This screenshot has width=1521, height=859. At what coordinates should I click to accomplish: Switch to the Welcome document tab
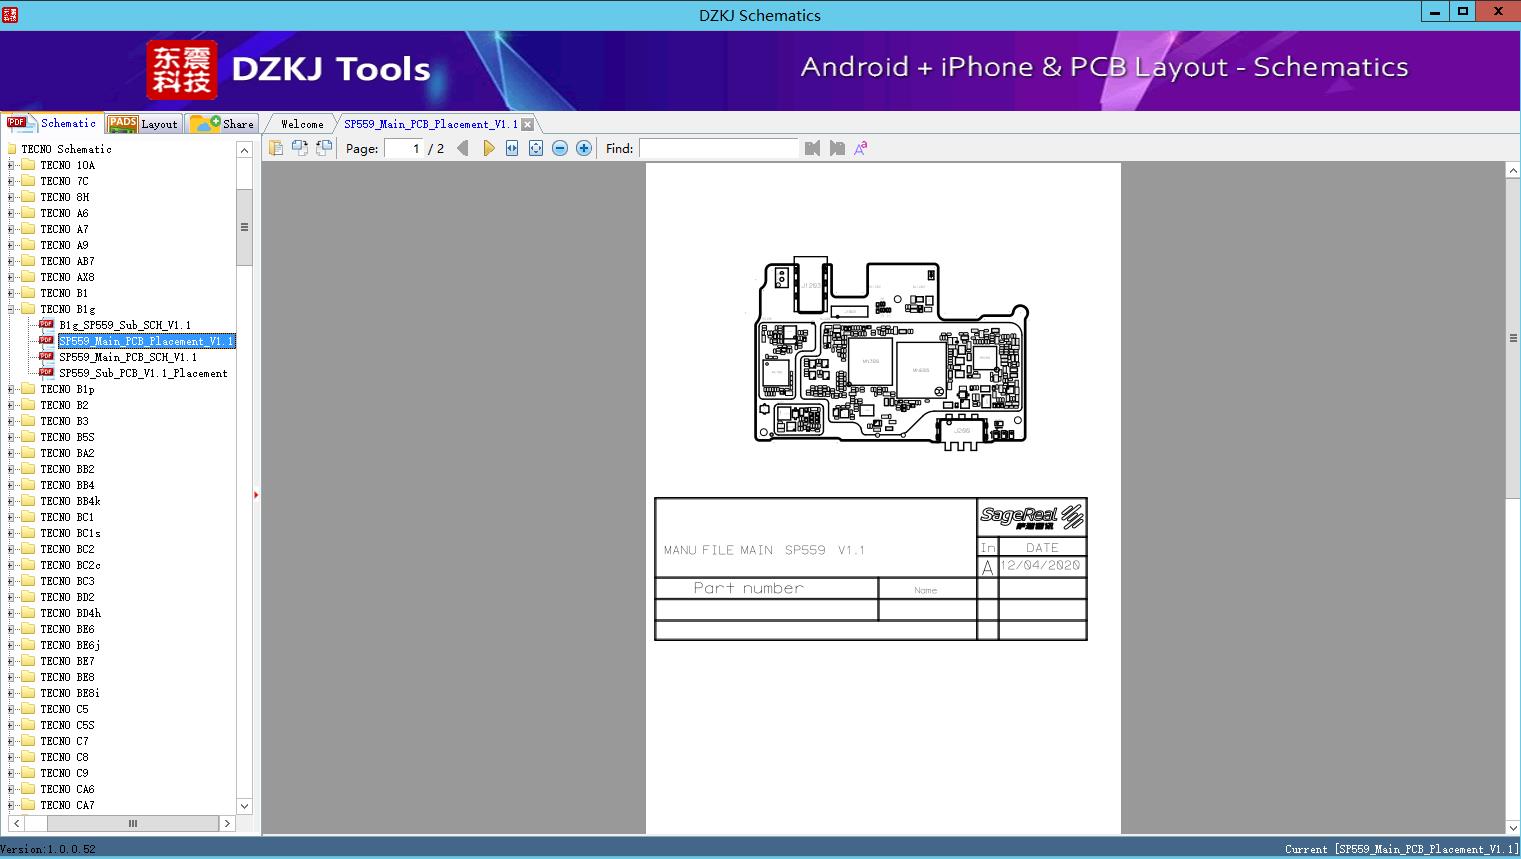pyautogui.click(x=302, y=124)
